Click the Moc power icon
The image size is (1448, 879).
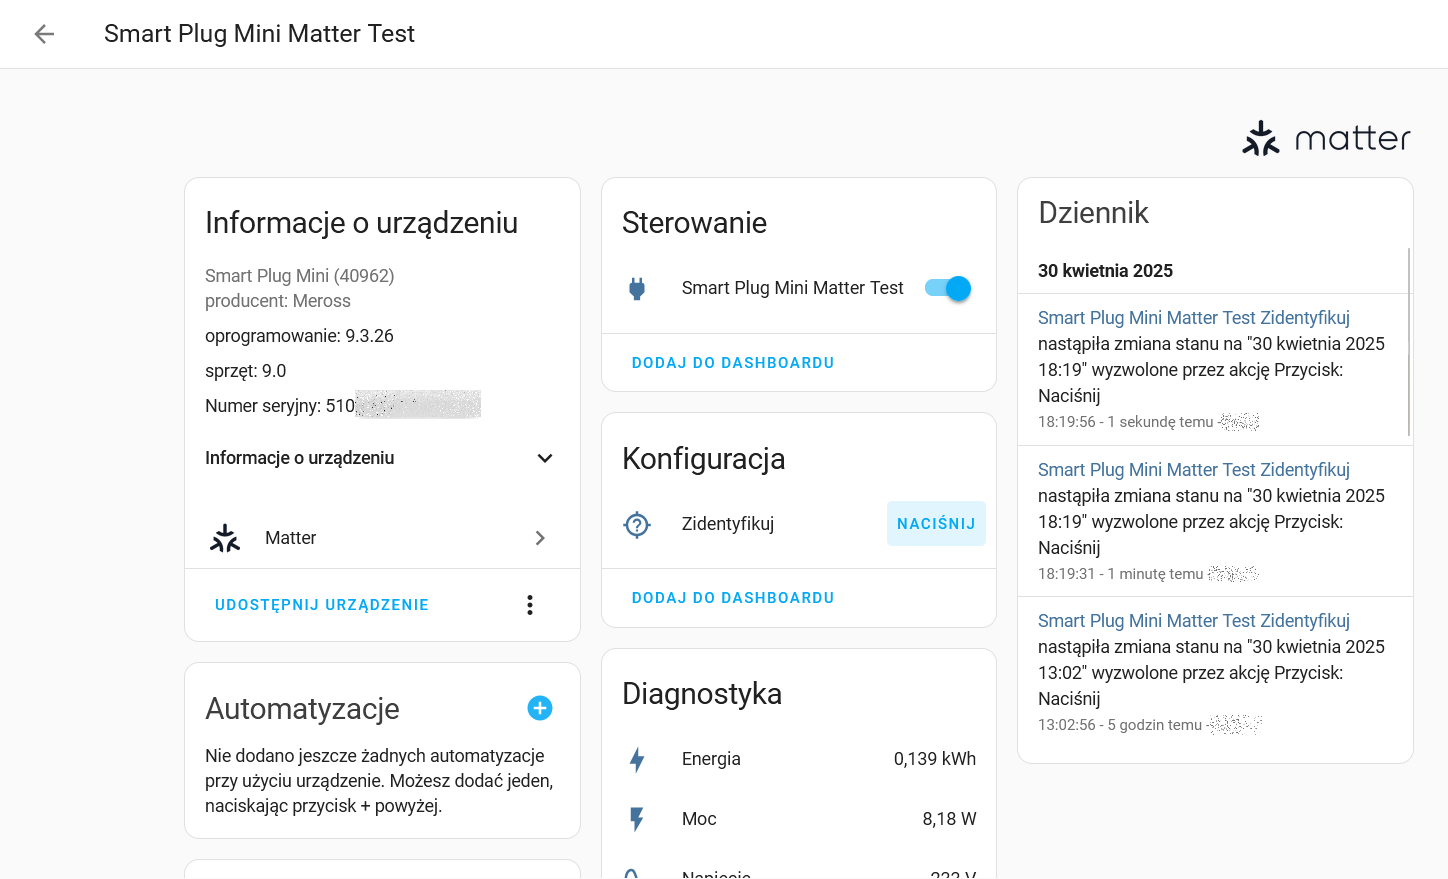coord(637,819)
